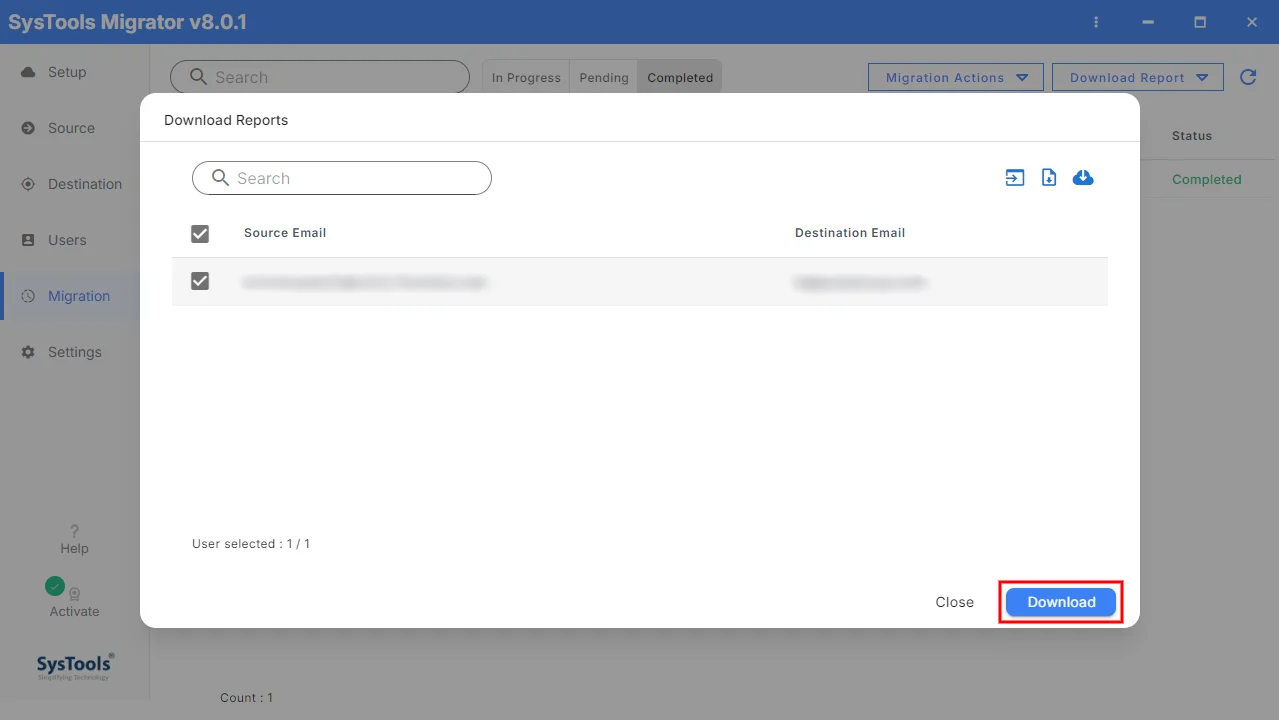Focus the Search field inside the dialog
The height and width of the screenshot is (720, 1279).
(x=342, y=178)
